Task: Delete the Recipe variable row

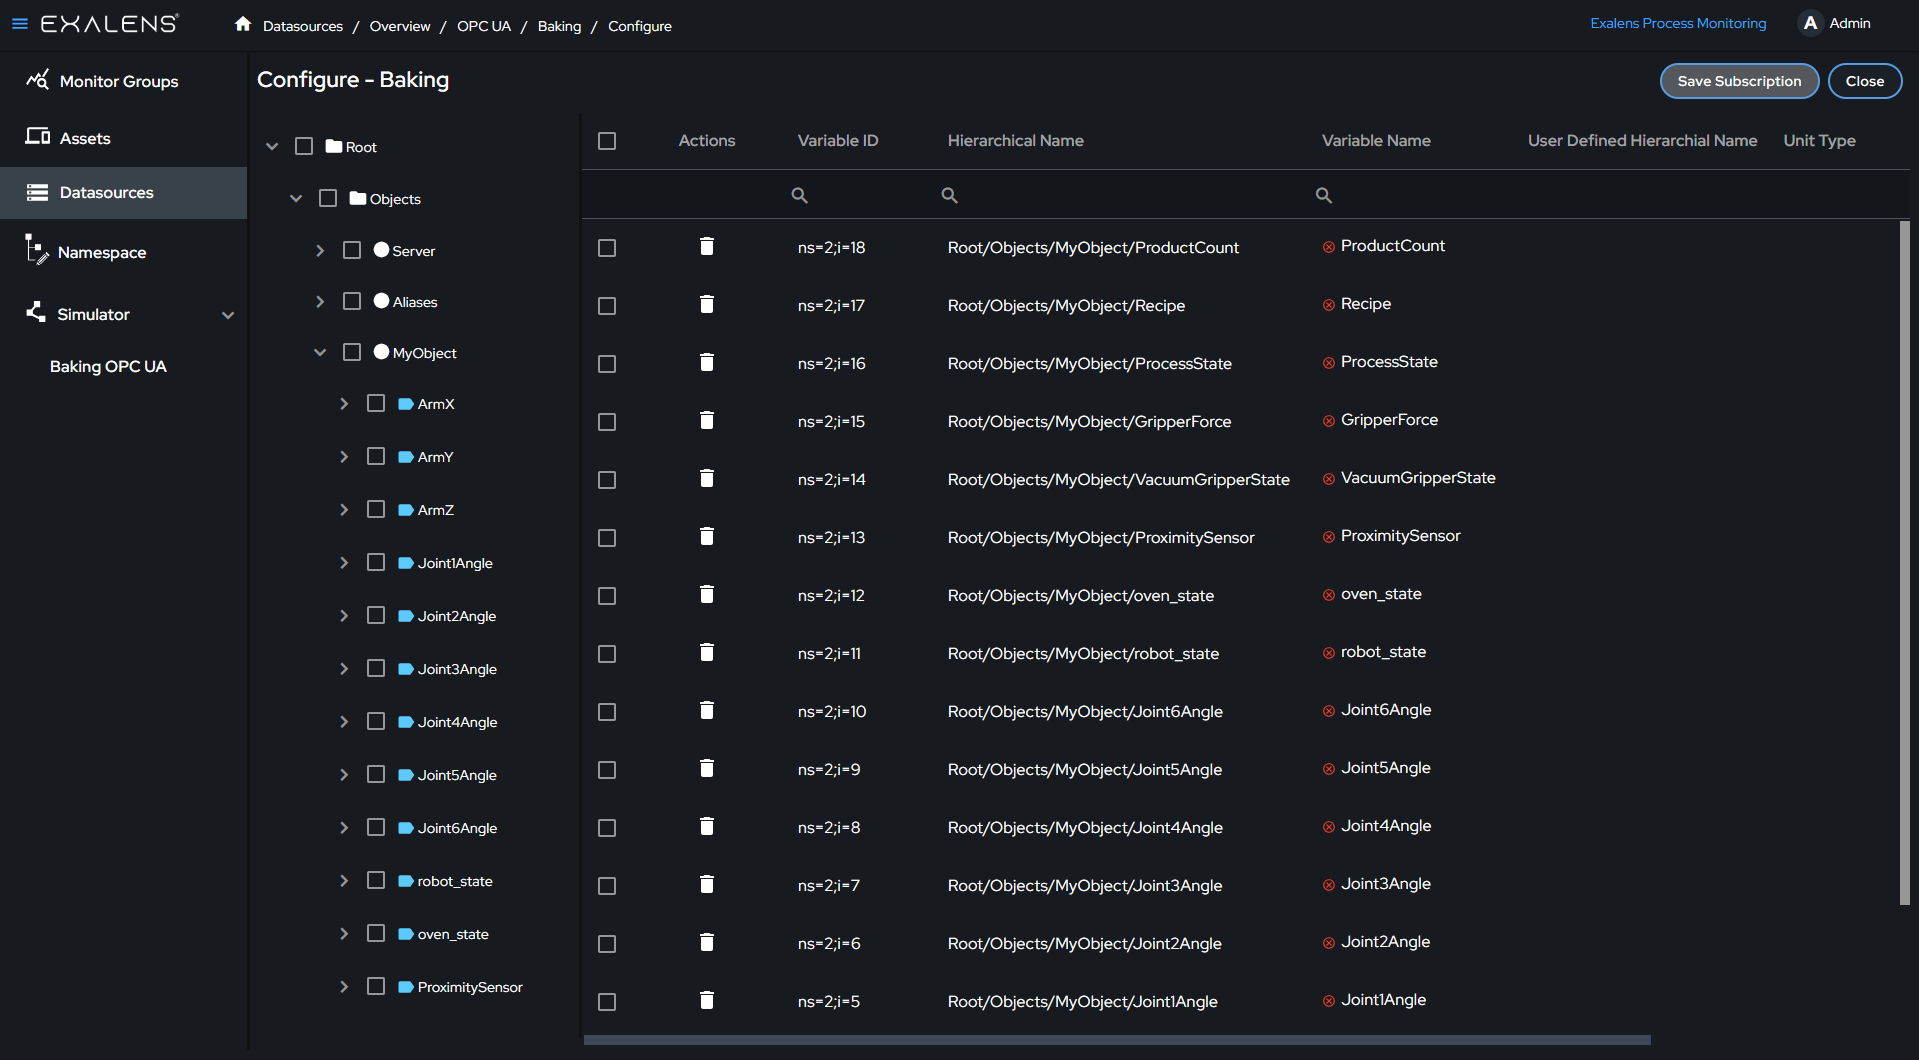Action: (x=707, y=304)
